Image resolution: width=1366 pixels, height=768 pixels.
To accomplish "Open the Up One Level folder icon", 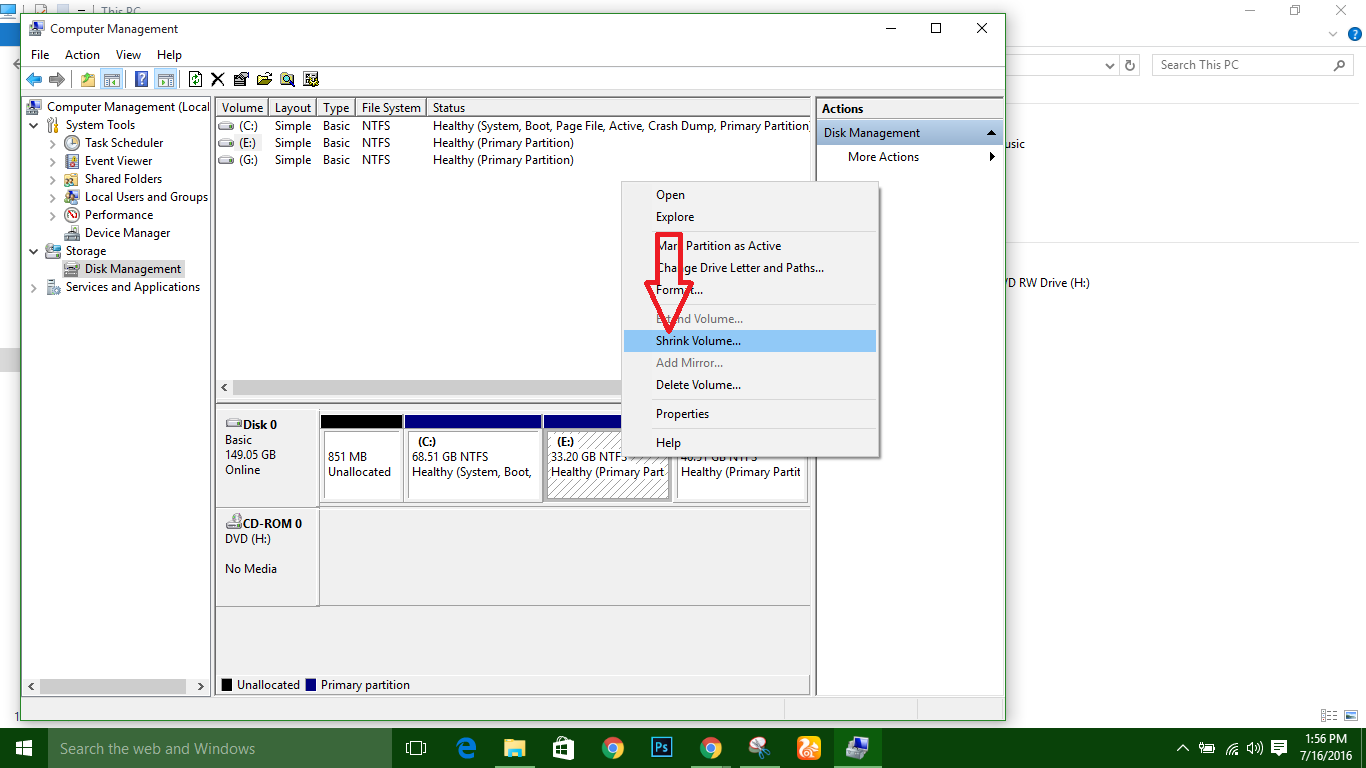I will coord(88,79).
